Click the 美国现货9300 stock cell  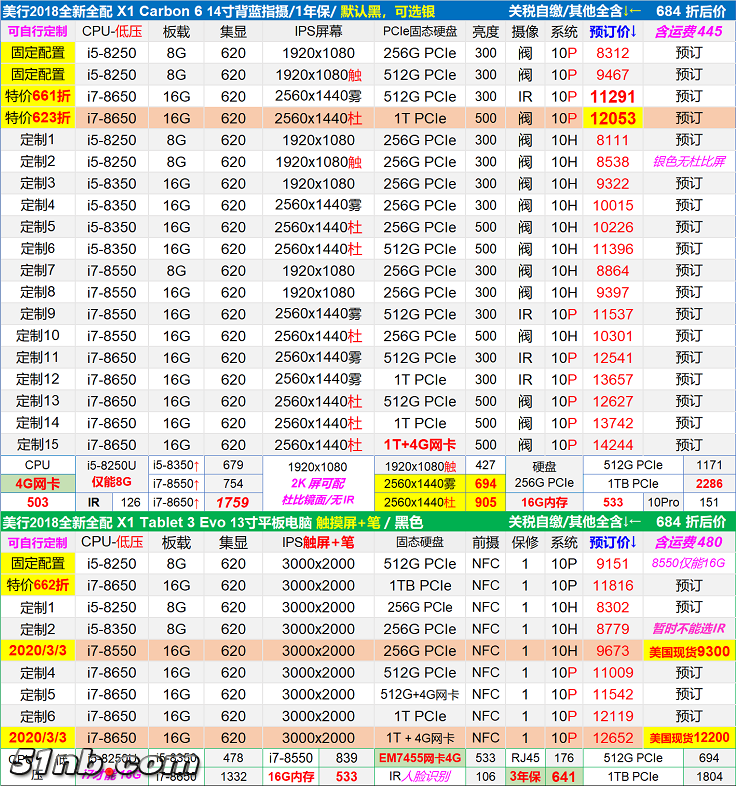[x=689, y=651]
